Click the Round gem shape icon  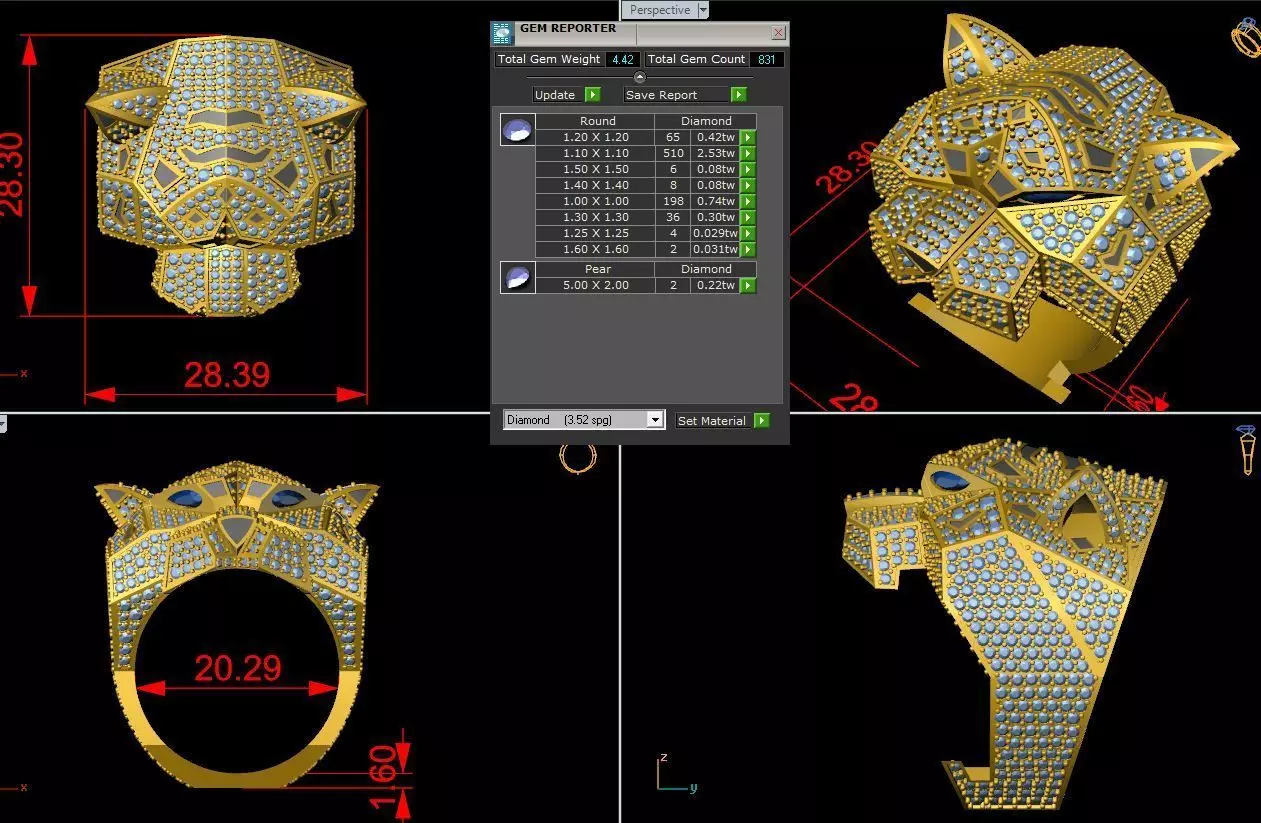tap(518, 130)
